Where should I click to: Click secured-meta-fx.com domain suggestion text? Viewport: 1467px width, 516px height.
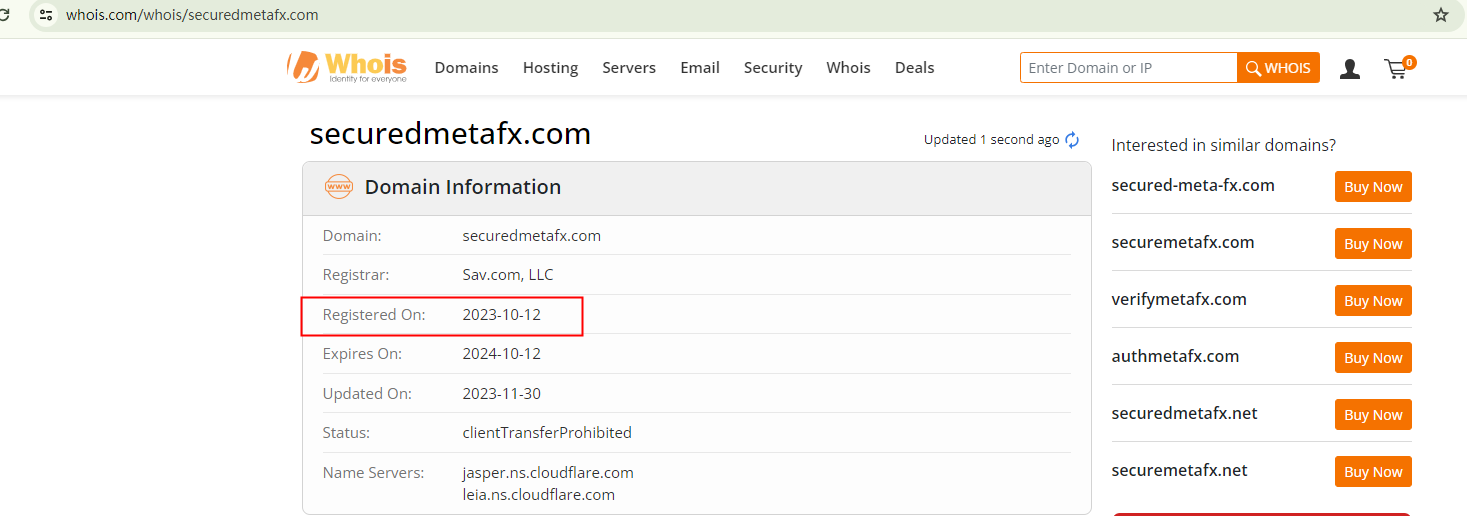[x=1193, y=185]
